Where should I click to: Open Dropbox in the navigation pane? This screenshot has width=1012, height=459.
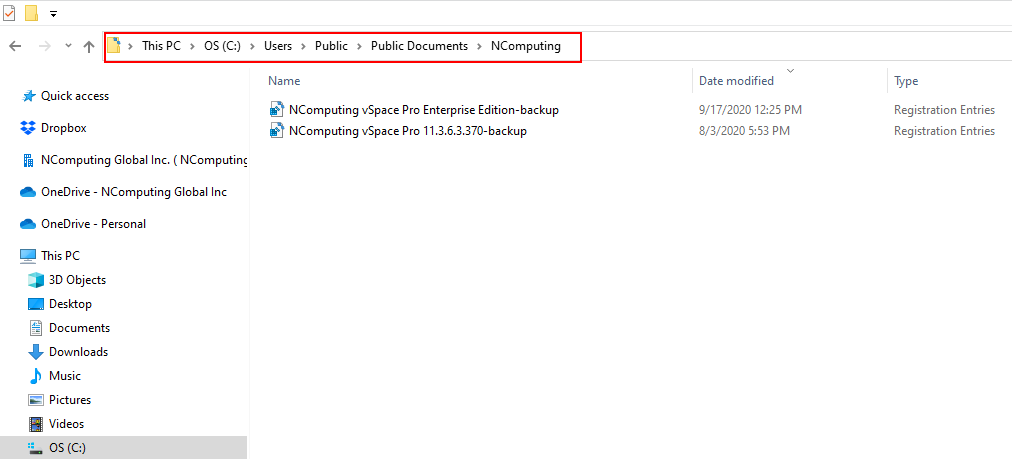[x=63, y=128]
